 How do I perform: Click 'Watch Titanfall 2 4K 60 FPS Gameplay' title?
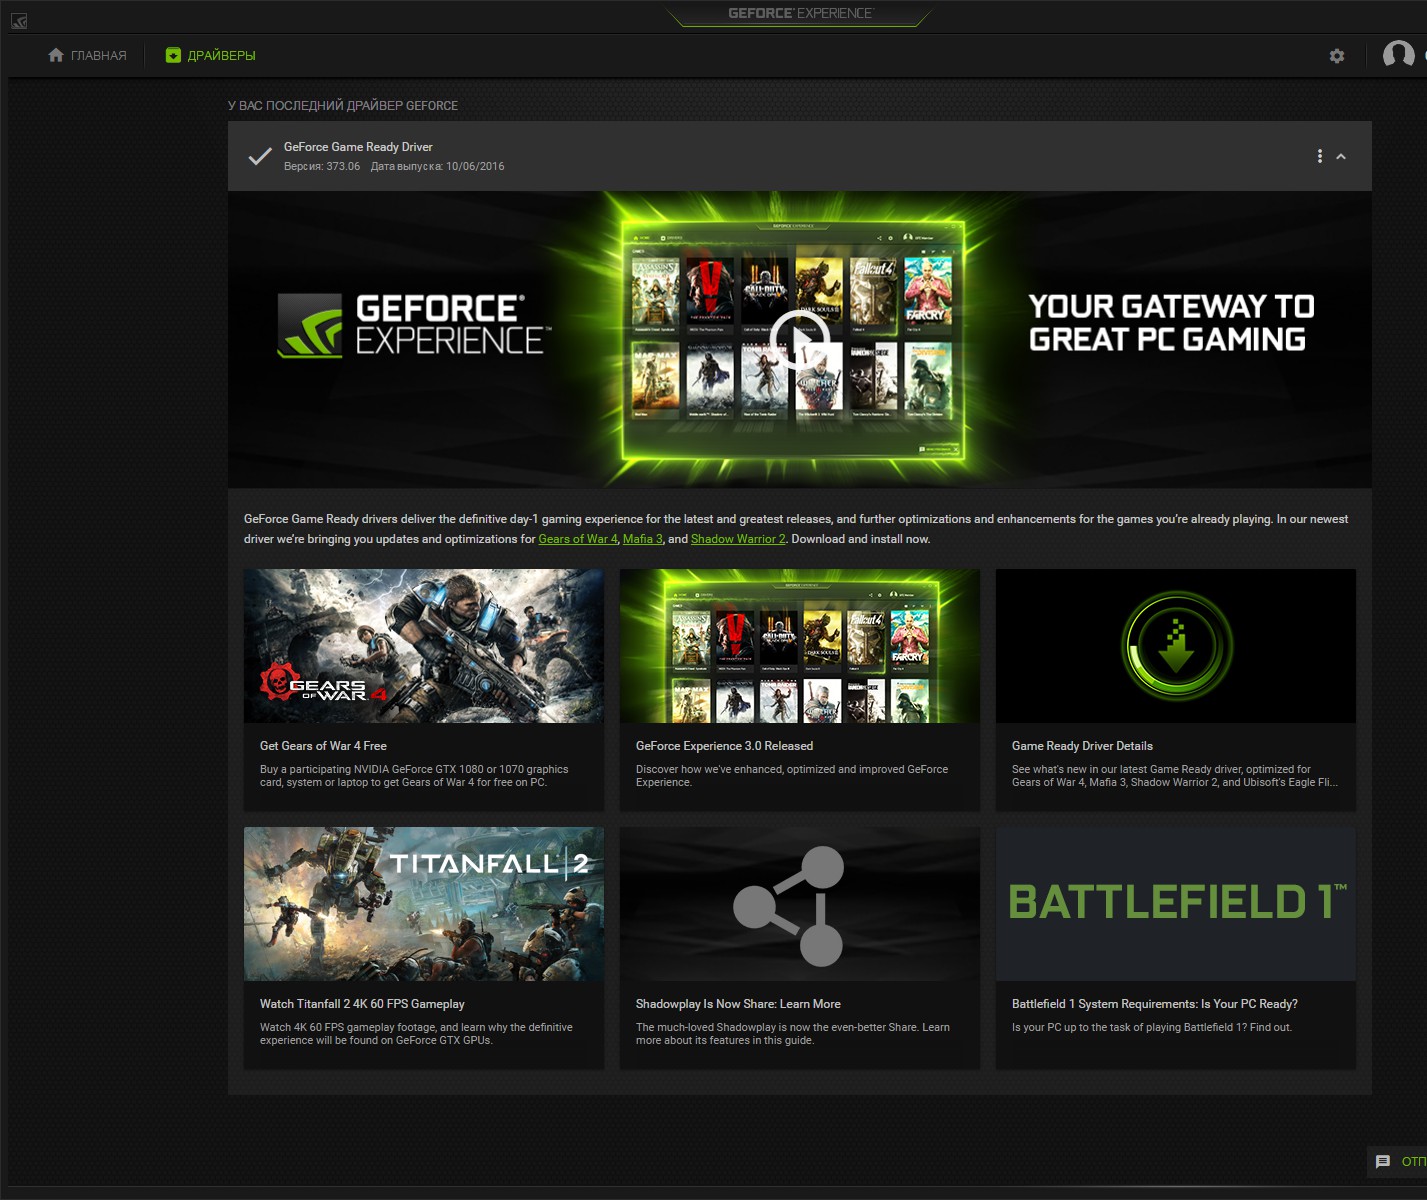tap(362, 1004)
